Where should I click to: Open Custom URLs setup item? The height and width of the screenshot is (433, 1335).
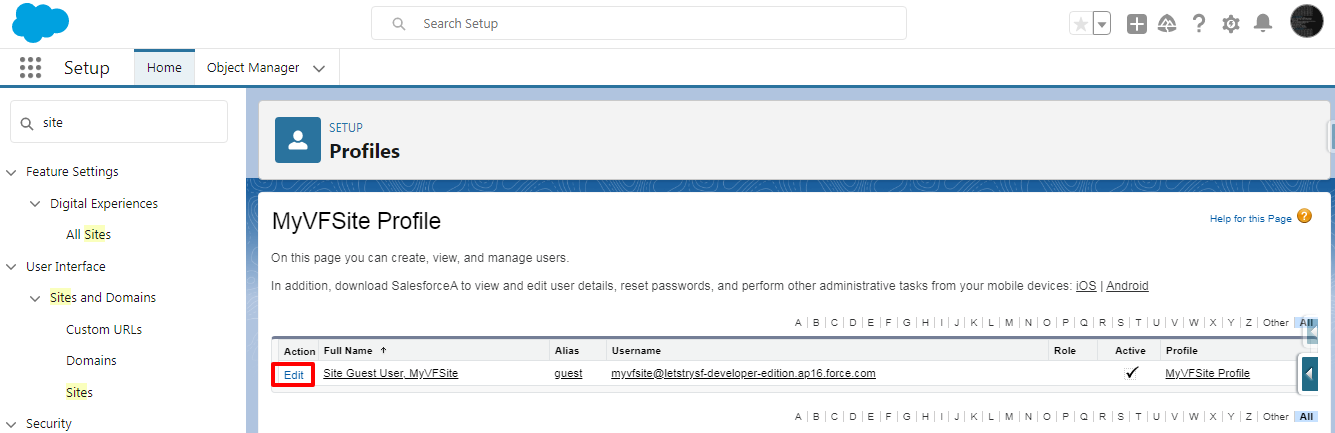[x=102, y=330]
